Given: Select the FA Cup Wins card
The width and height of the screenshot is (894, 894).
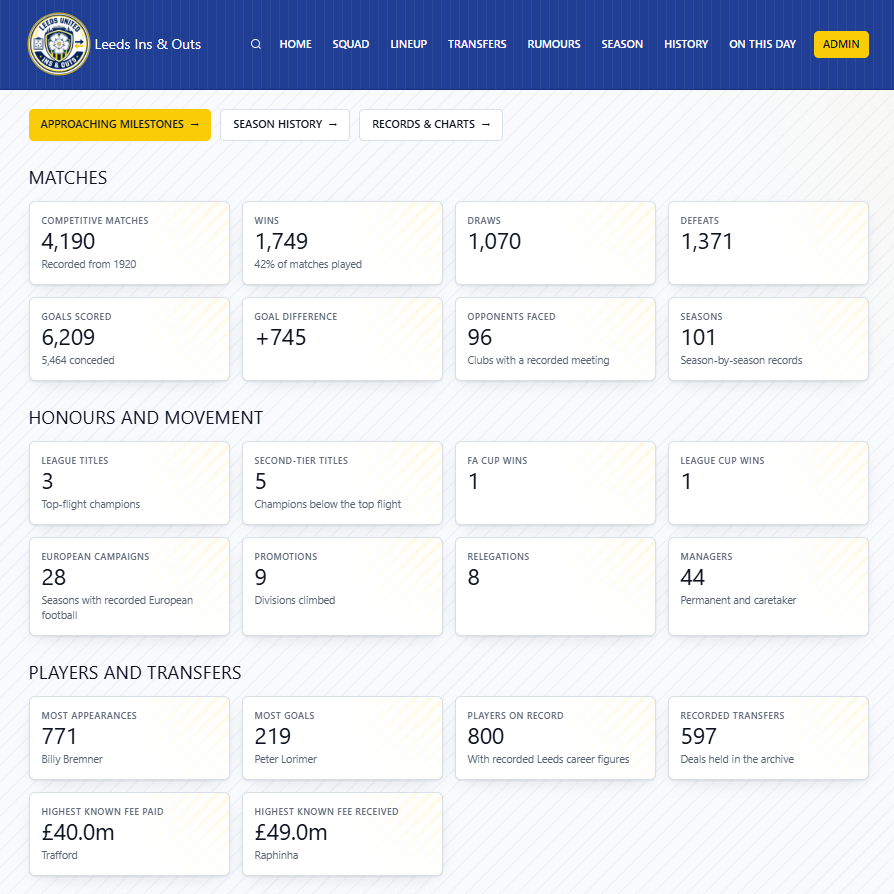Looking at the screenshot, I should (555, 483).
